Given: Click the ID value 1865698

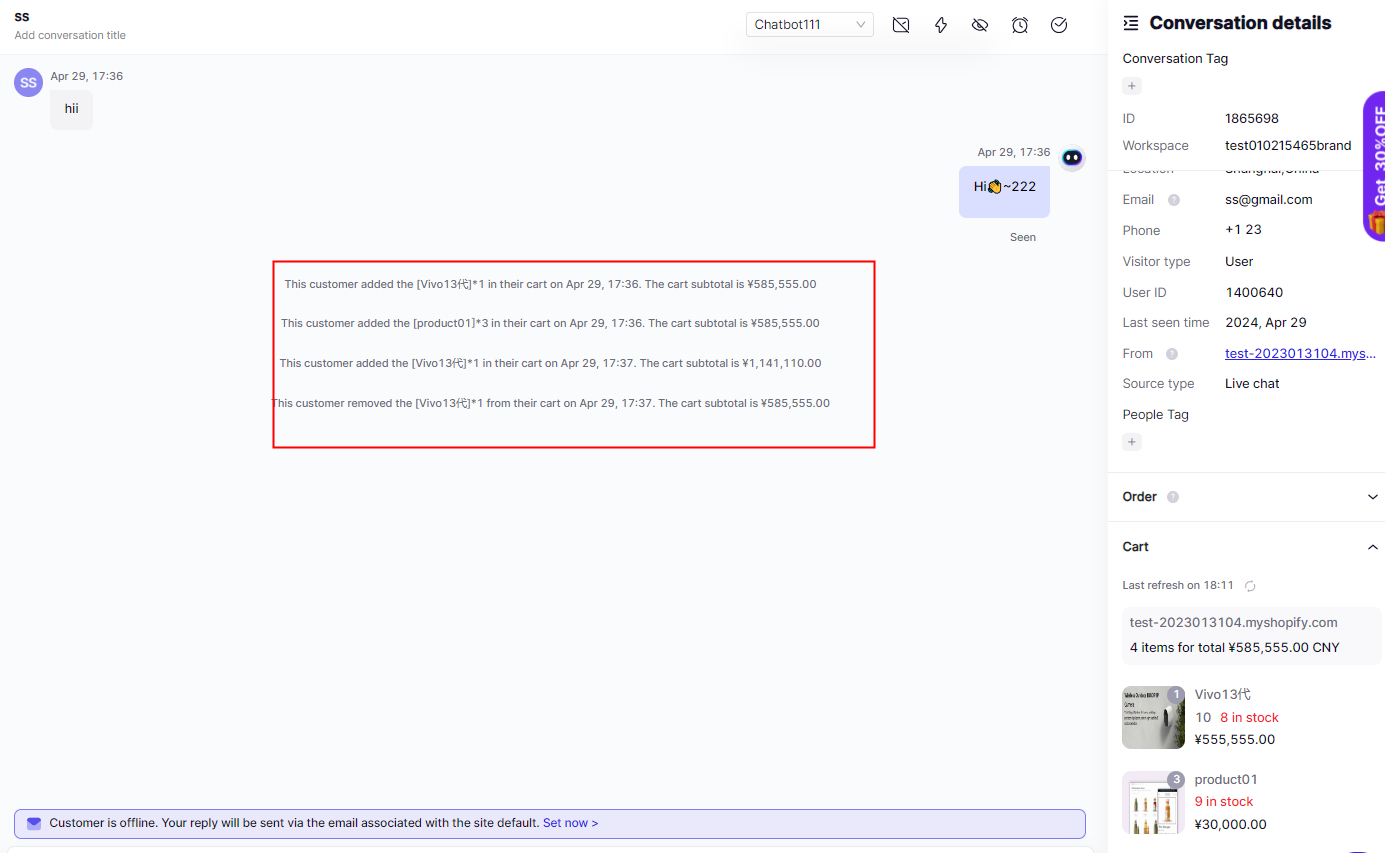Looking at the screenshot, I should (1252, 119).
